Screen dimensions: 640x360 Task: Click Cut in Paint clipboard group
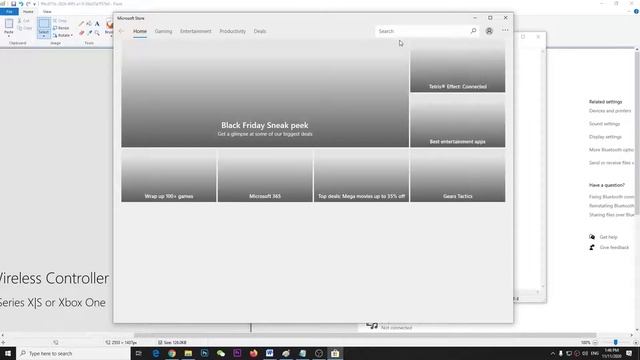point(24,20)
